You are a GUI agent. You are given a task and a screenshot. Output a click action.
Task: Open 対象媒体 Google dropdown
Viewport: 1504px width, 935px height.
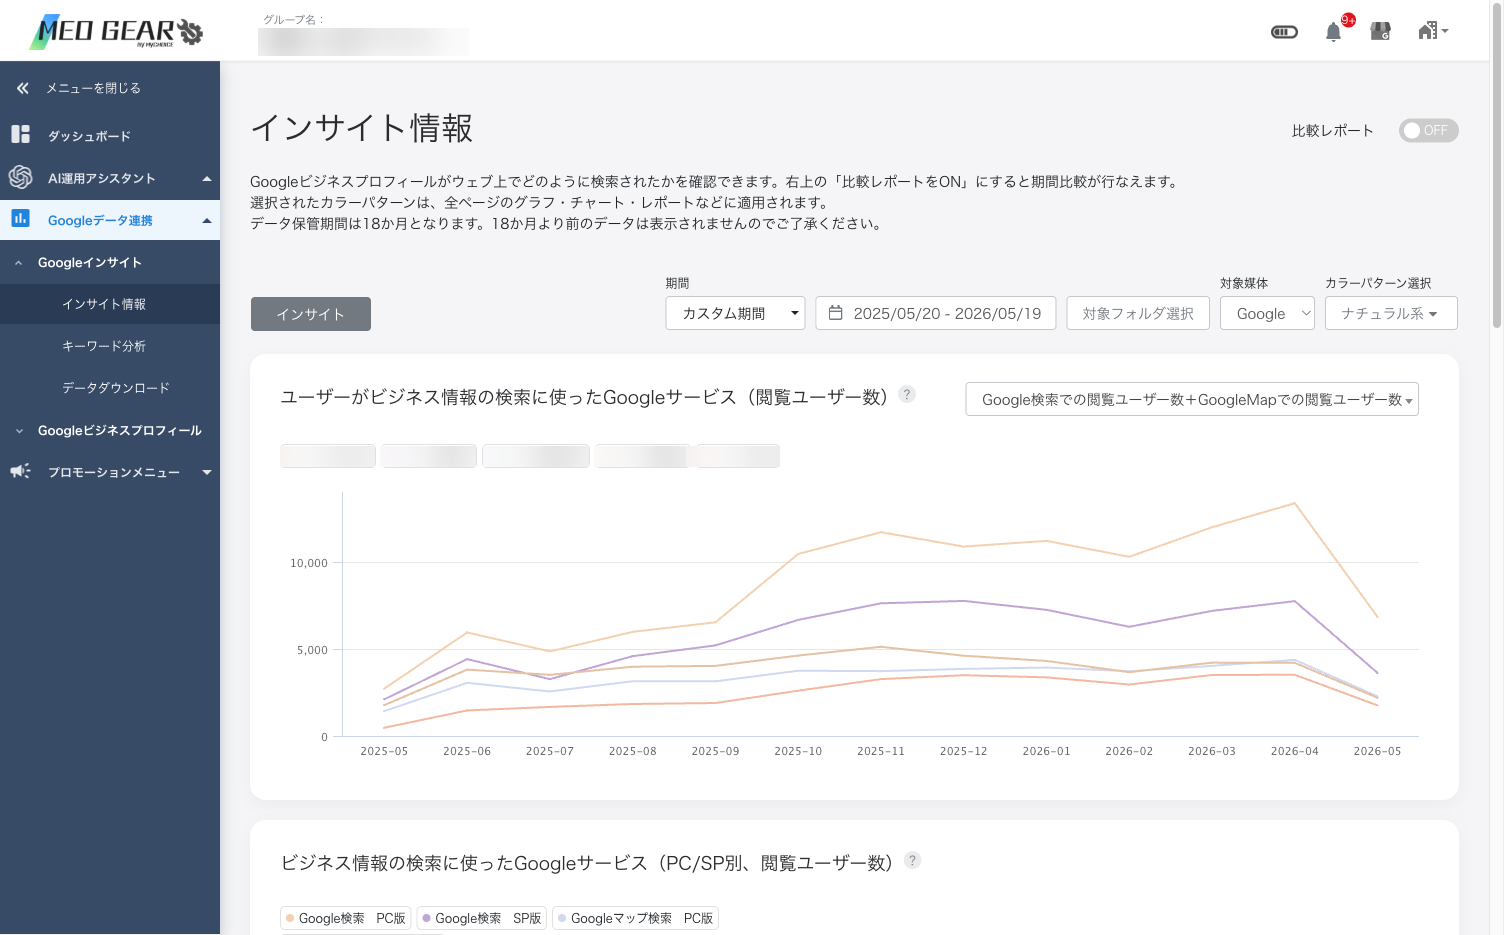coord(1267,313)
